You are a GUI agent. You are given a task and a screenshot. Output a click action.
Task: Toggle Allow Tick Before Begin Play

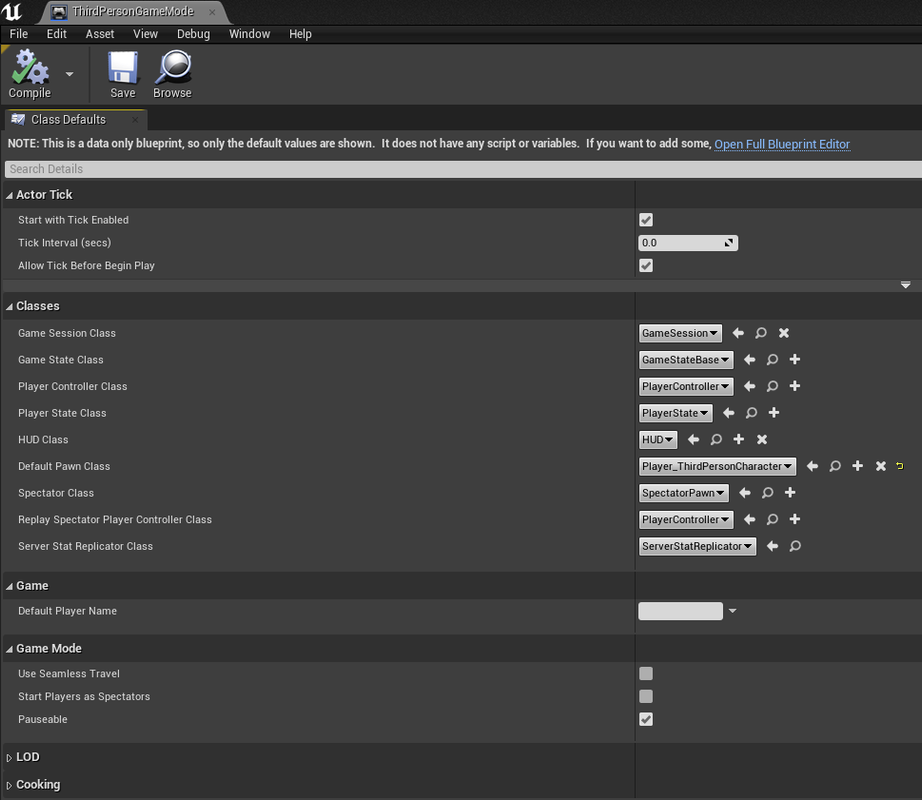(x=646, y=266)
